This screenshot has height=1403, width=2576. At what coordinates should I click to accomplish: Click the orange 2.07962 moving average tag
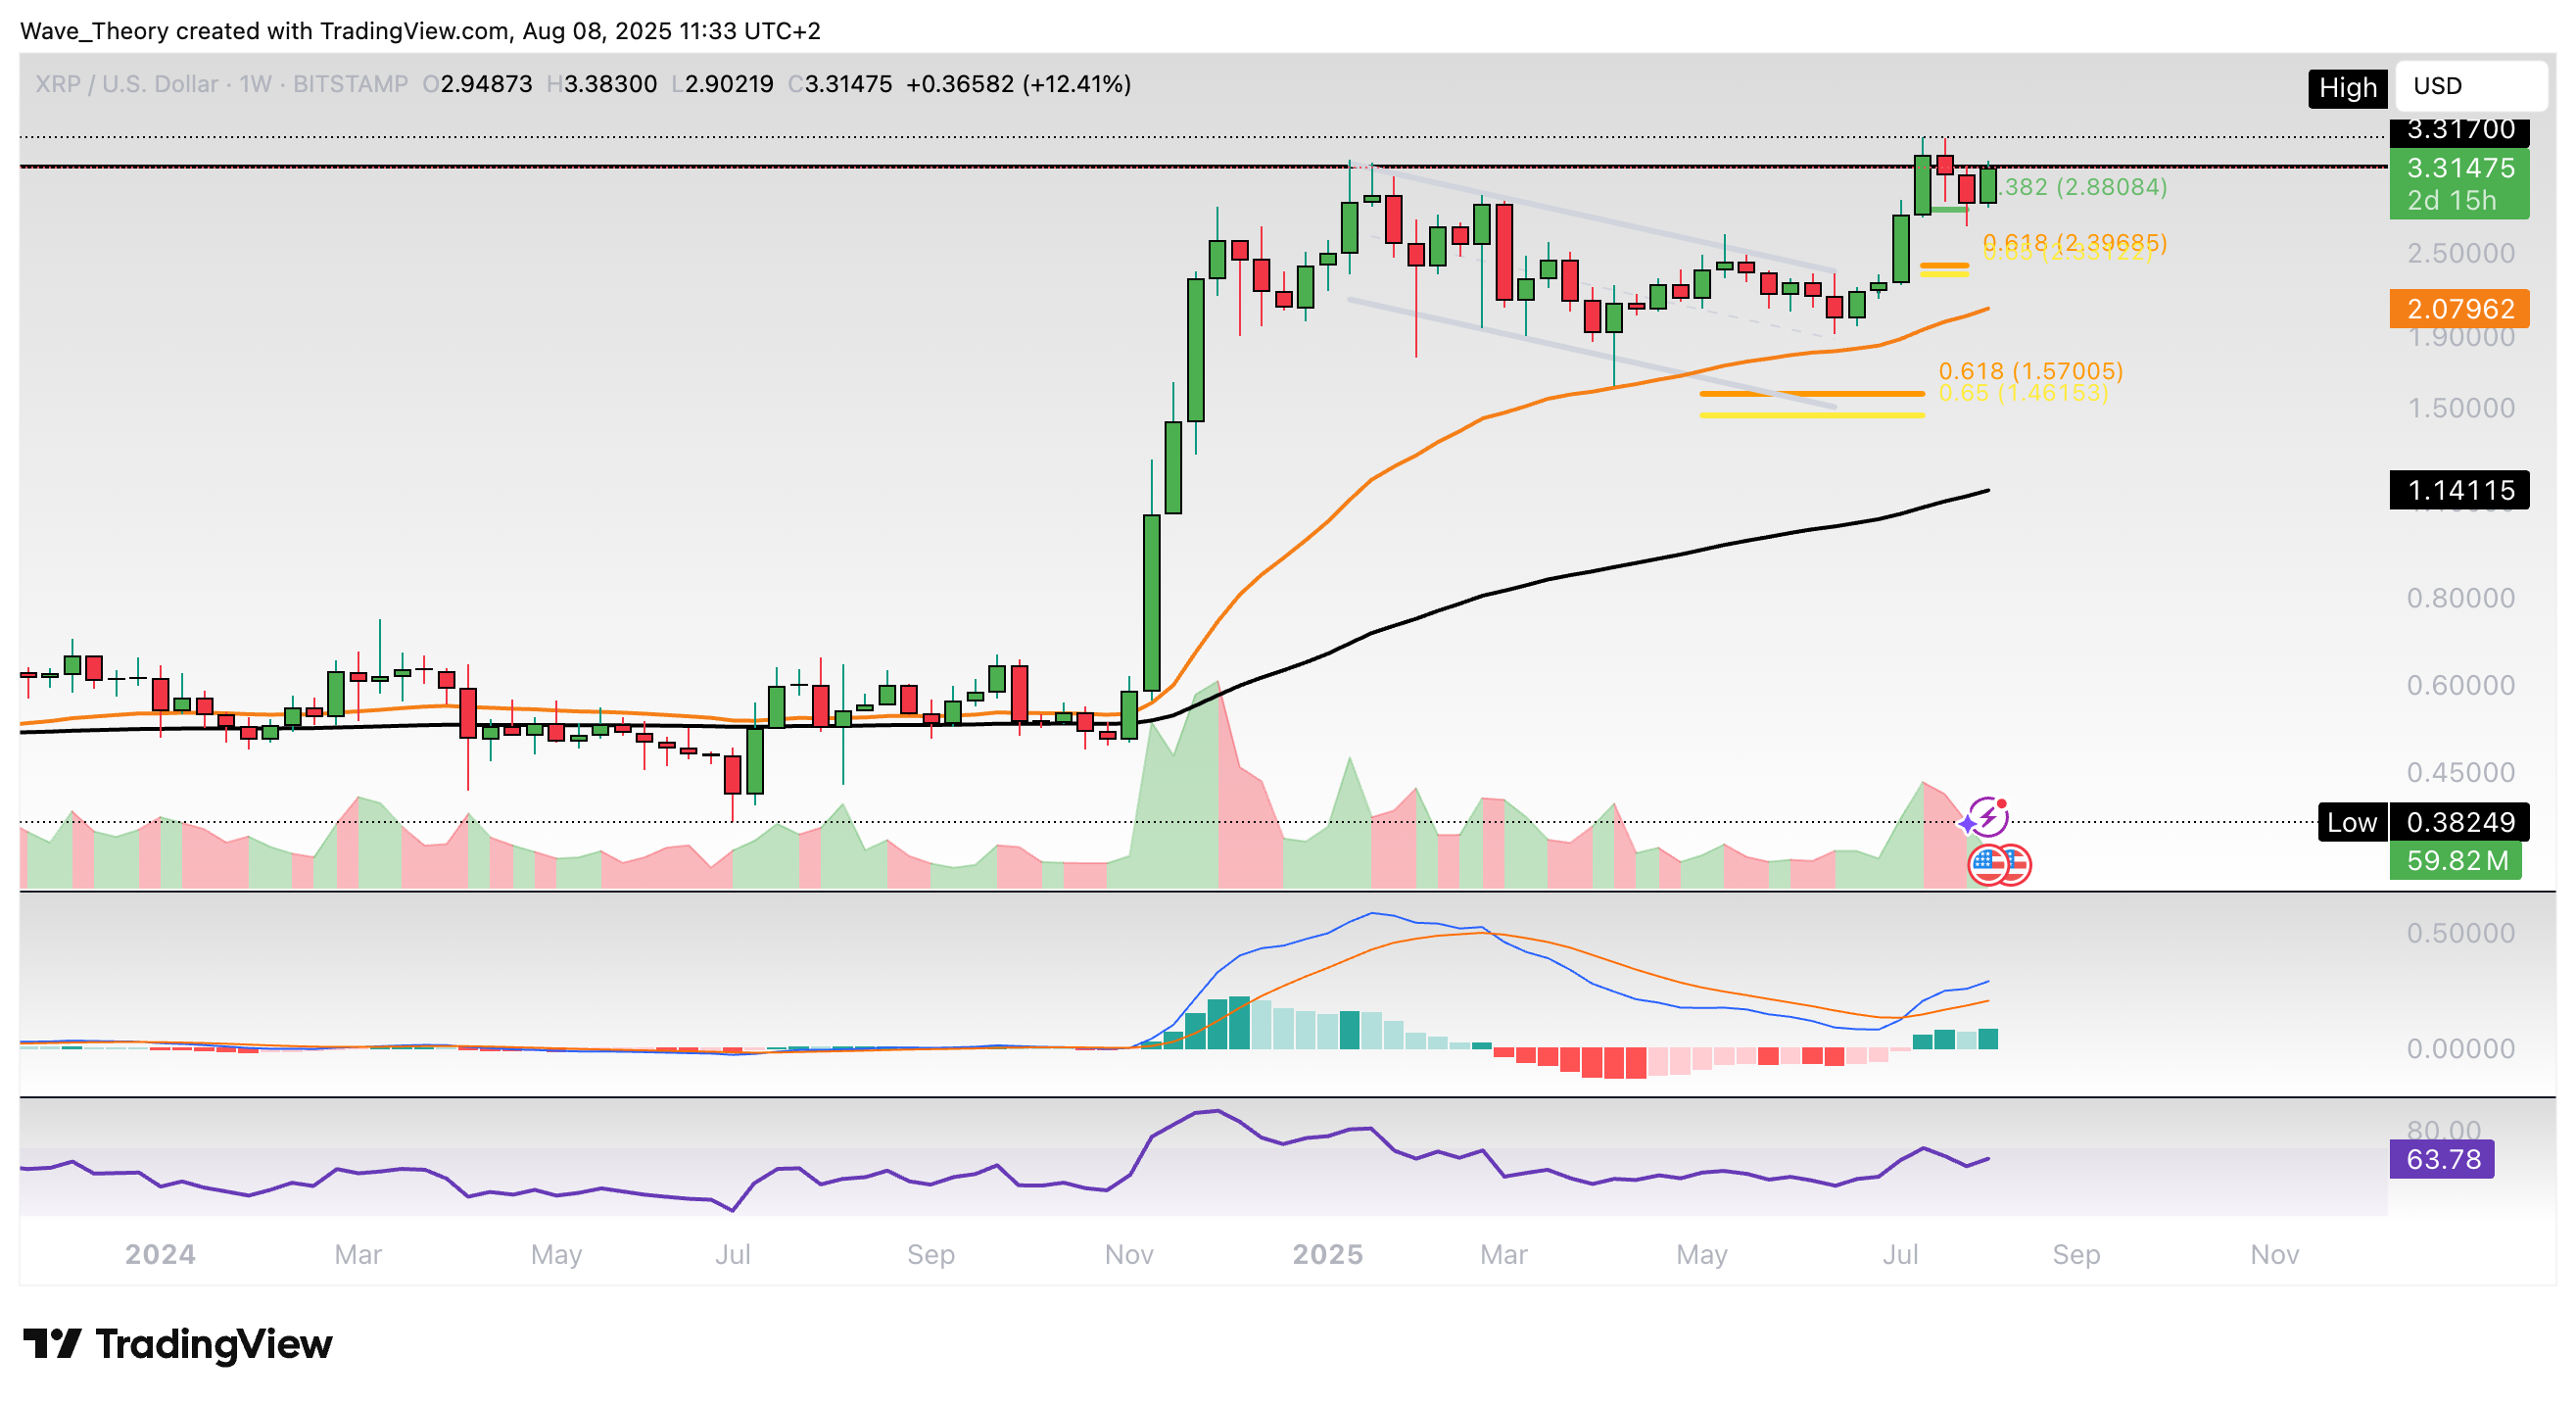click(2458, 309)
